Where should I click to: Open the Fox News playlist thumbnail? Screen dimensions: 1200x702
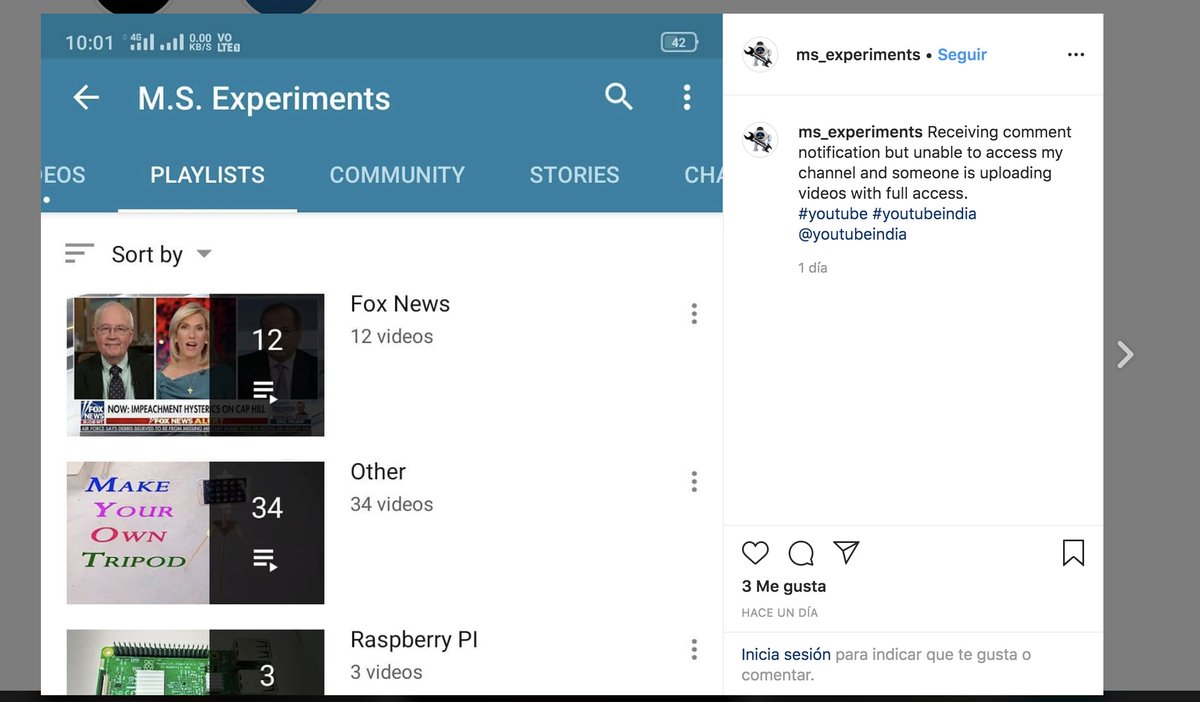coord(196,365)
